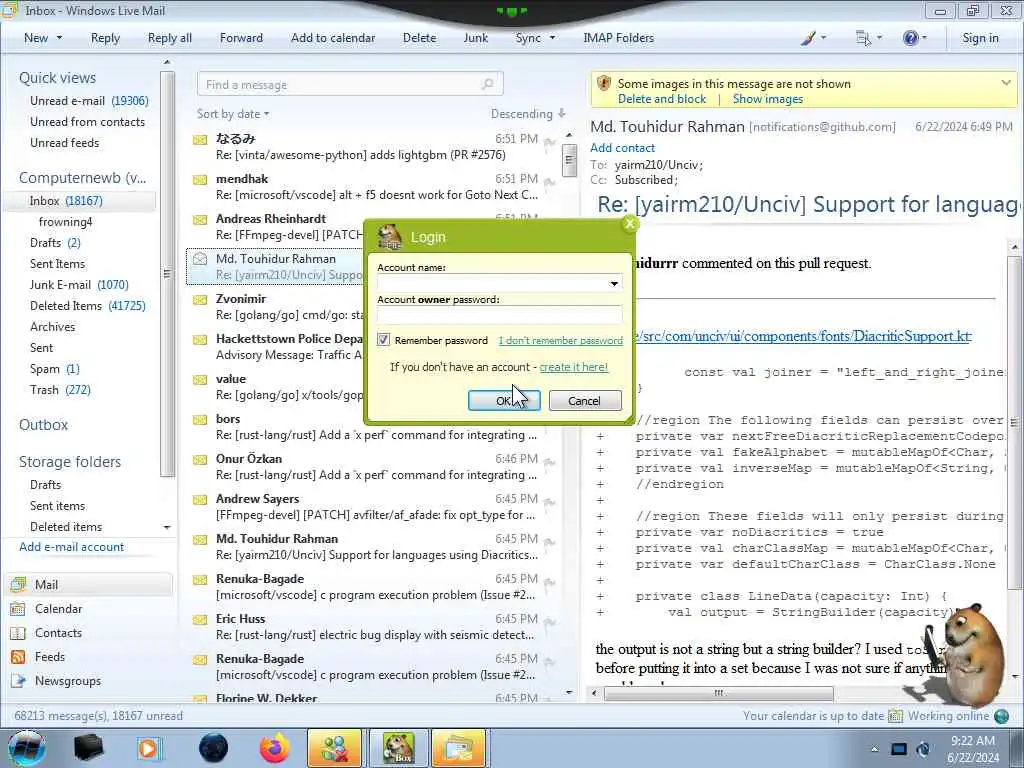Click the flag icon on Onur Özkan message
This screenshot has width=1024, height=768.
pos(549,463)
